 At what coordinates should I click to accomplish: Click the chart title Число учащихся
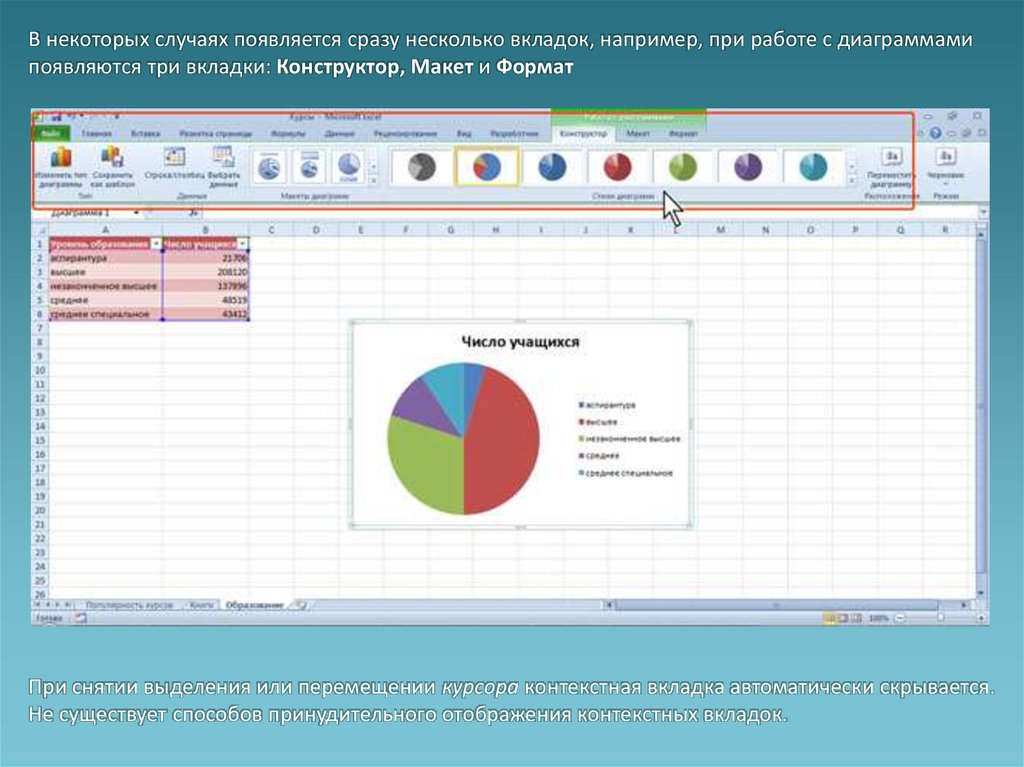(520, 342)
